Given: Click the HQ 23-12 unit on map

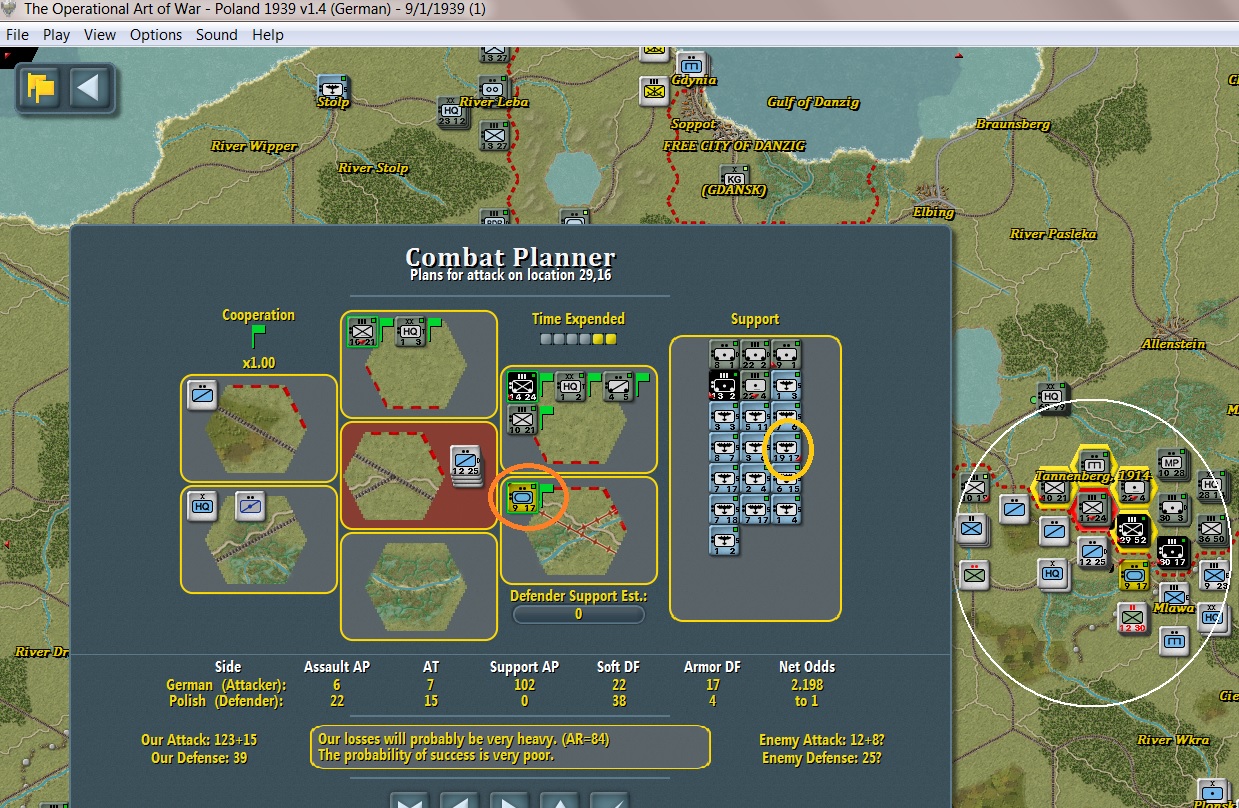Looking at the screenshot, I should 452,112.
